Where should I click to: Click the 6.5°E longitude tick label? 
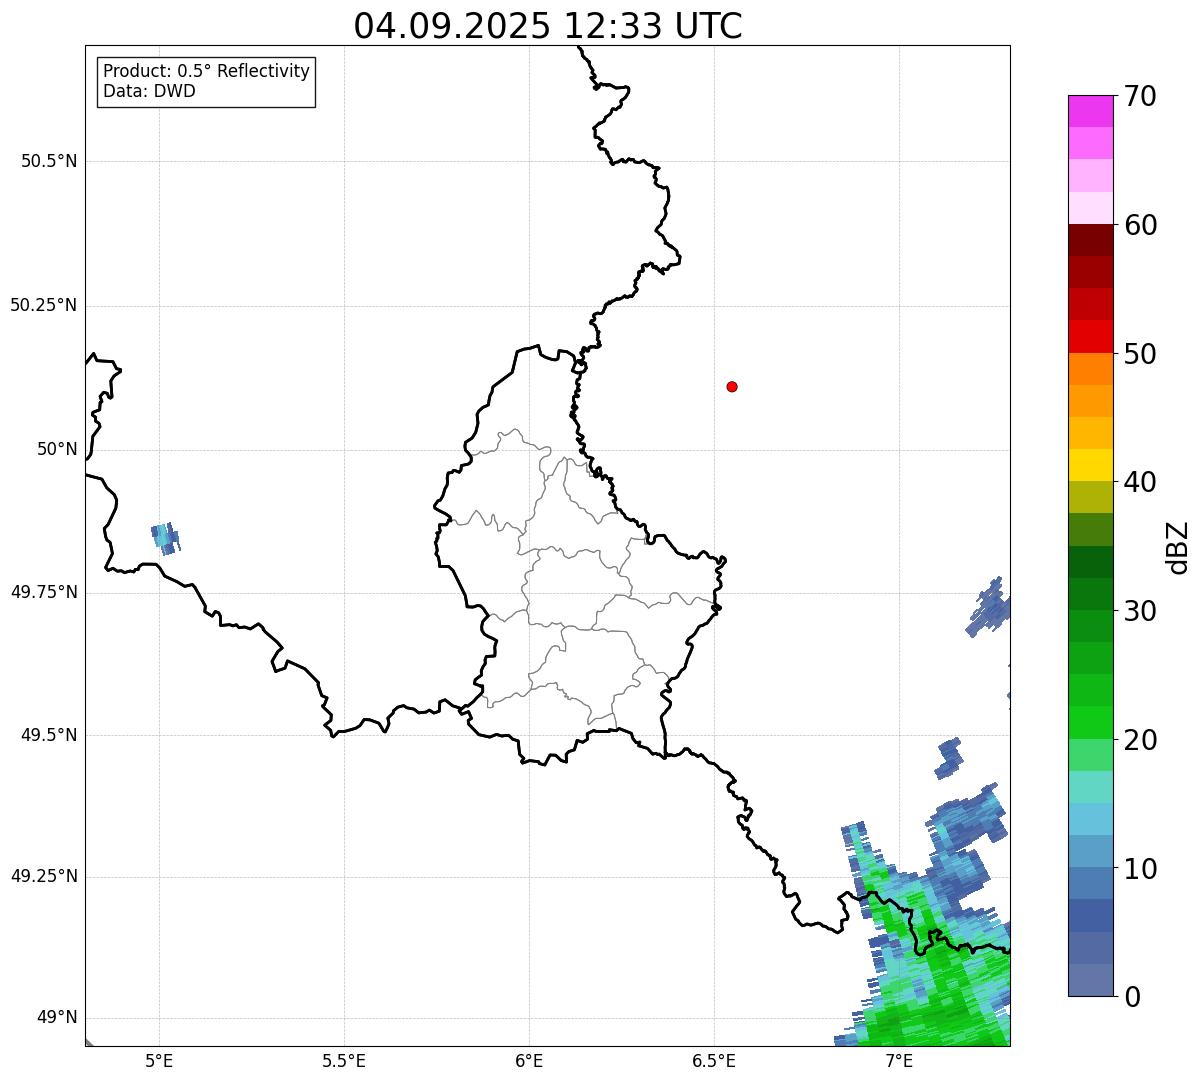pyautogui.click(x=714, y=1061)
